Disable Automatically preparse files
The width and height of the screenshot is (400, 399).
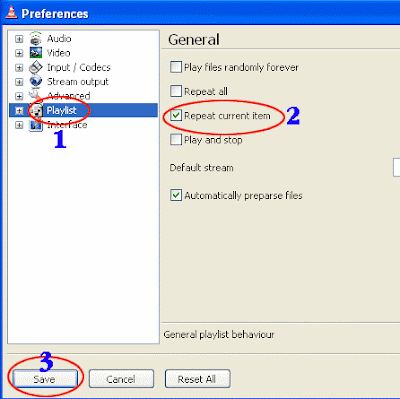point(176,195)
